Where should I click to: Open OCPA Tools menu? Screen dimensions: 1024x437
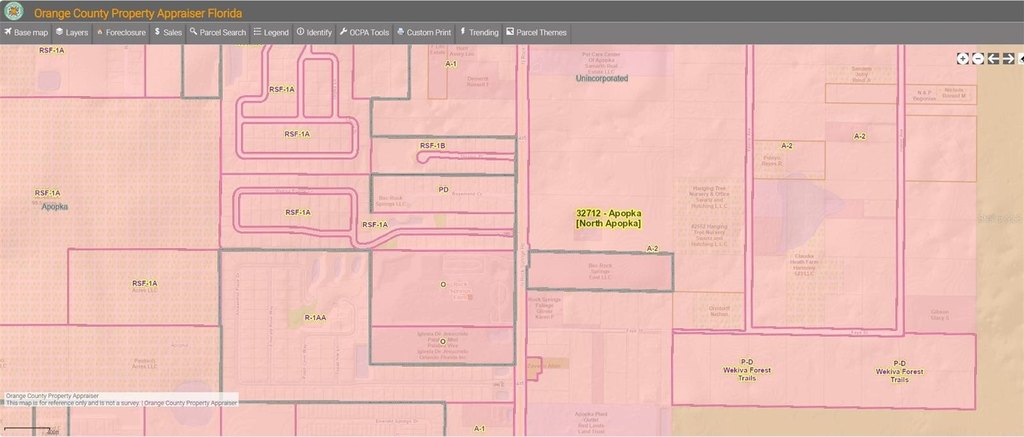coord(364,32)
